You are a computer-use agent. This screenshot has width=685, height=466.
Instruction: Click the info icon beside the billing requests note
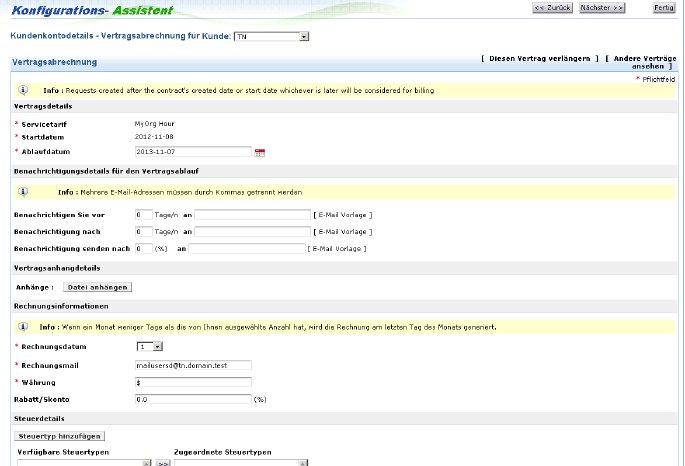pos(23,90)
